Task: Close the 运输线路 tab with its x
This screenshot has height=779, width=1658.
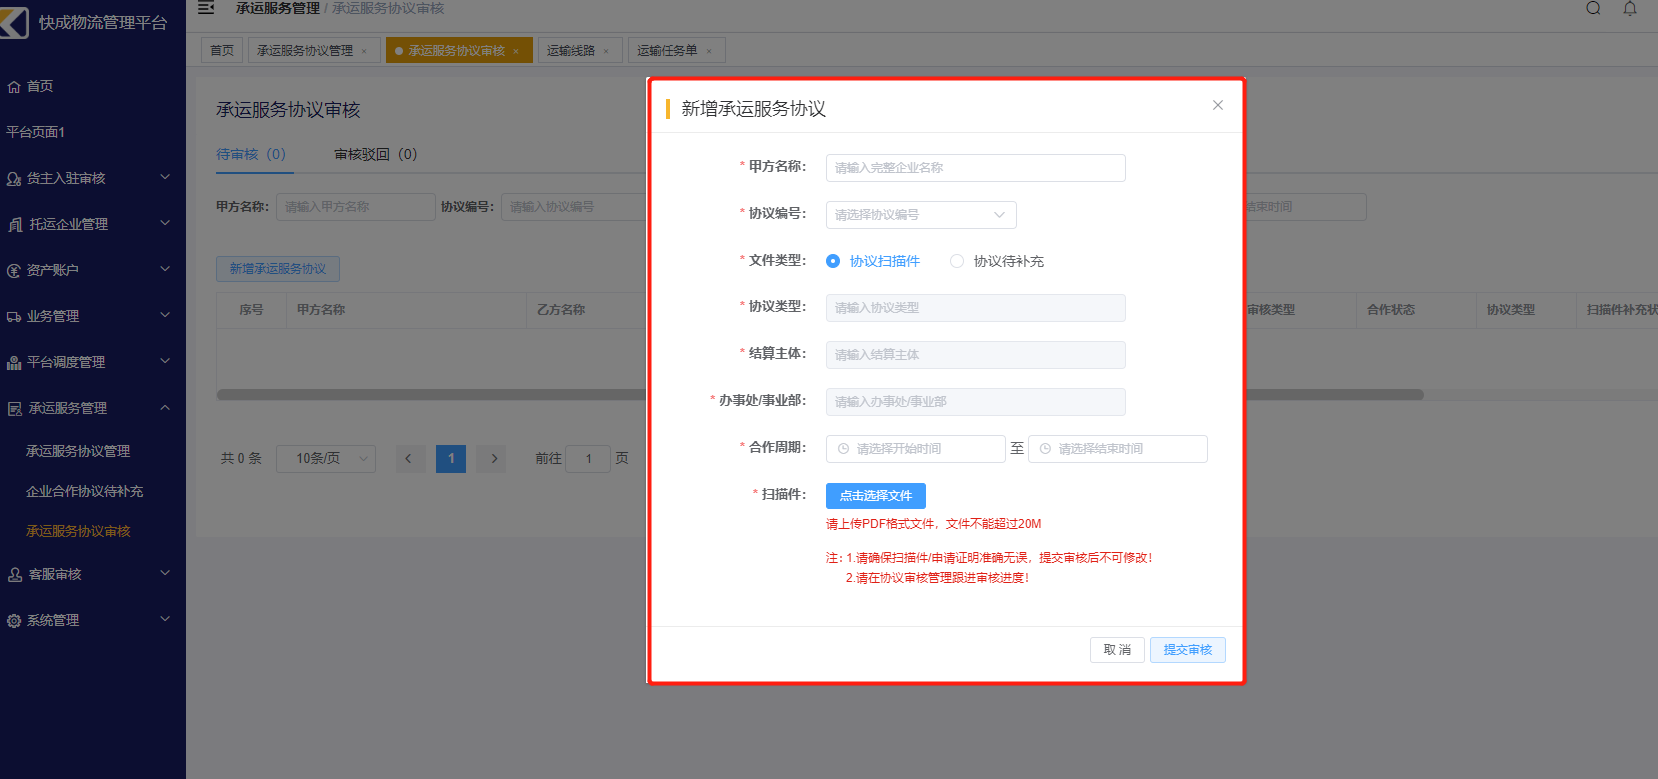Action: (606, 51)
